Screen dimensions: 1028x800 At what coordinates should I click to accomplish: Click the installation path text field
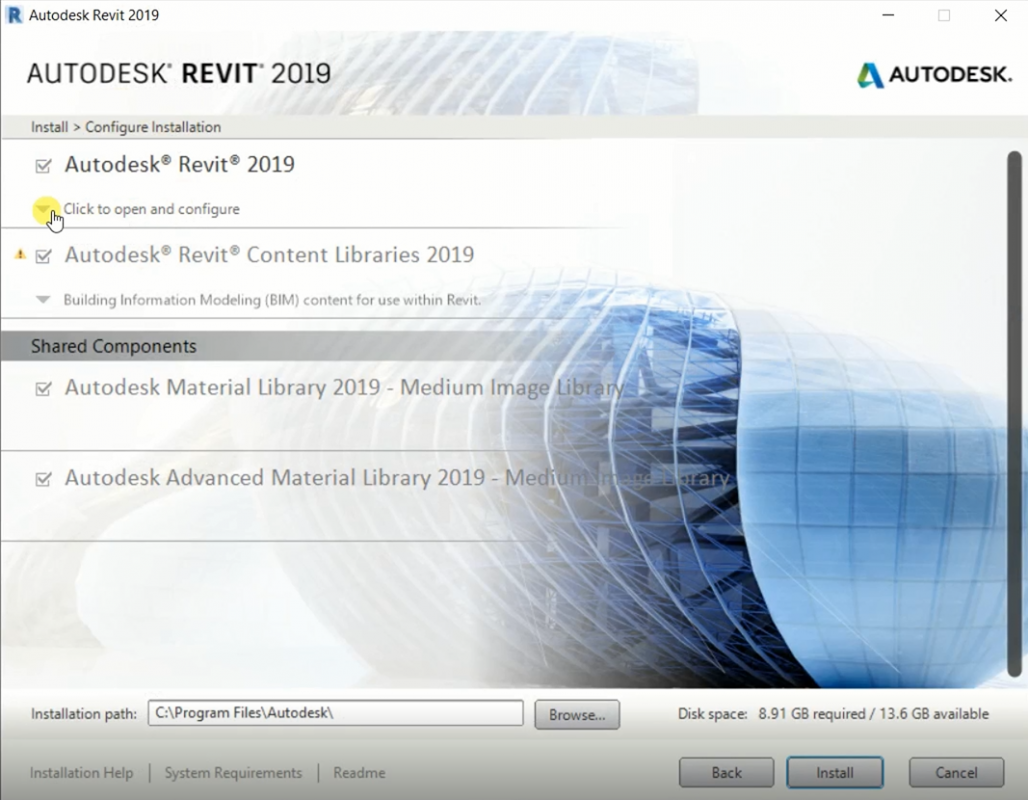pos(335,713)
